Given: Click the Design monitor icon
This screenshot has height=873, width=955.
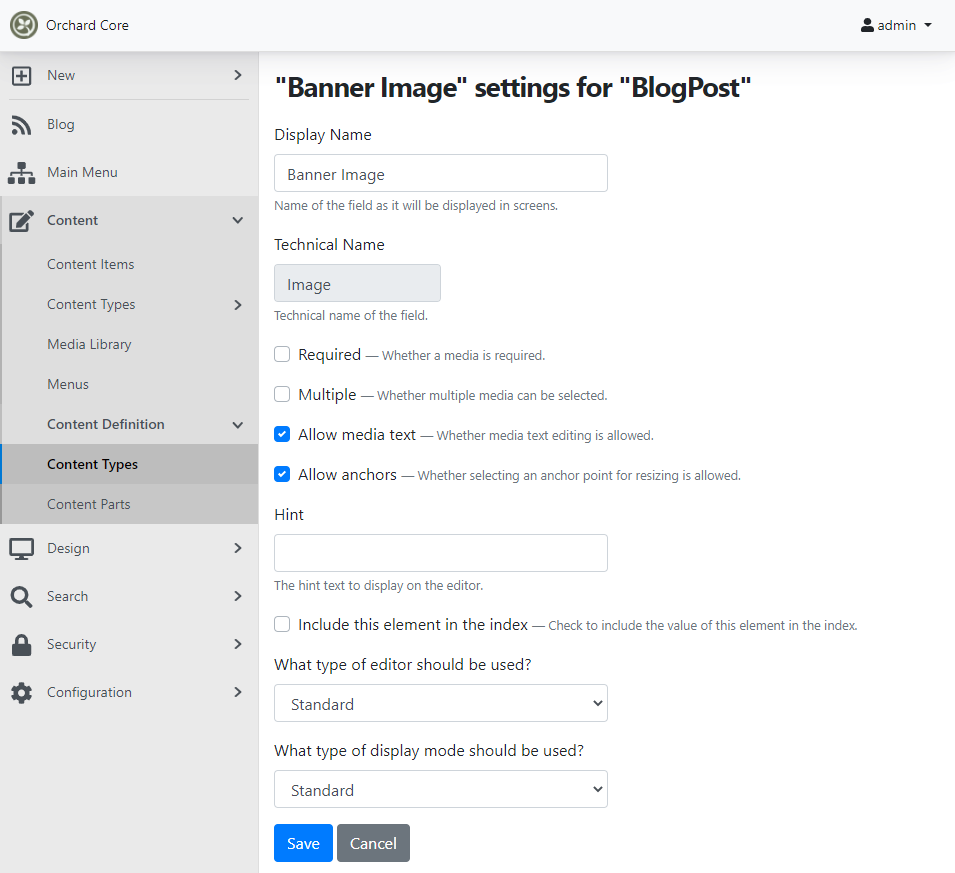Looking at the screenshot, I should [21, 549].
